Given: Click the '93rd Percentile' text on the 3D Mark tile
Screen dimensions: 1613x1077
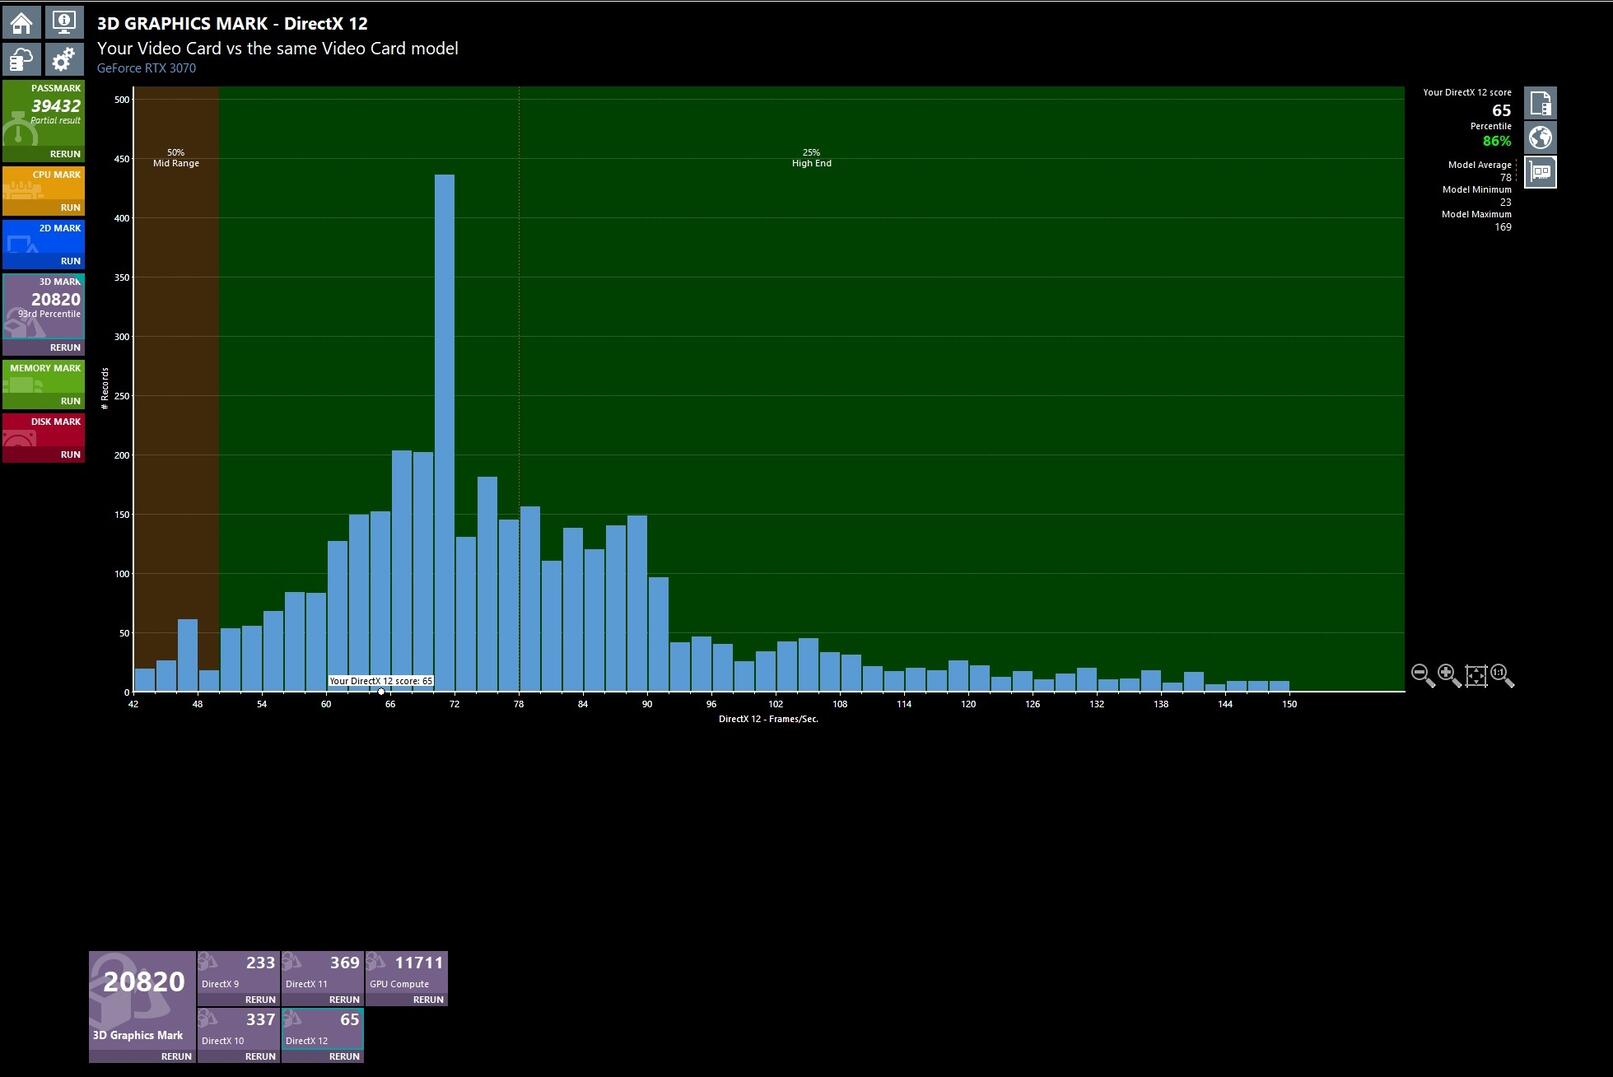Looking at the screenshot, I should [x=49, y=314].
